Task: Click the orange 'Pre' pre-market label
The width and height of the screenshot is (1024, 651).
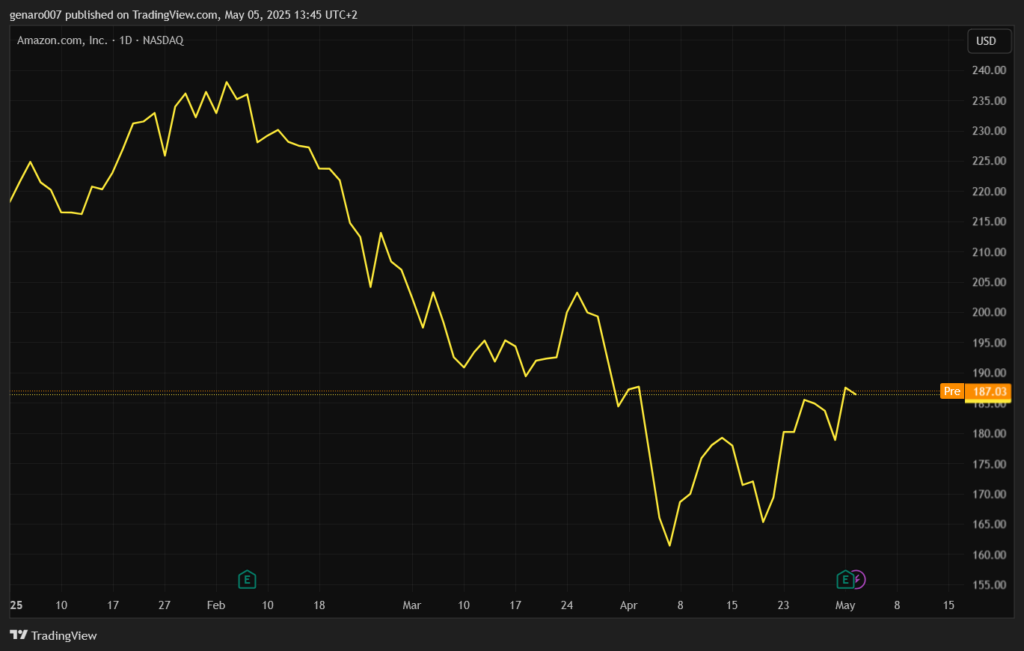Action: pyautogui.click(x=952, y=391)
